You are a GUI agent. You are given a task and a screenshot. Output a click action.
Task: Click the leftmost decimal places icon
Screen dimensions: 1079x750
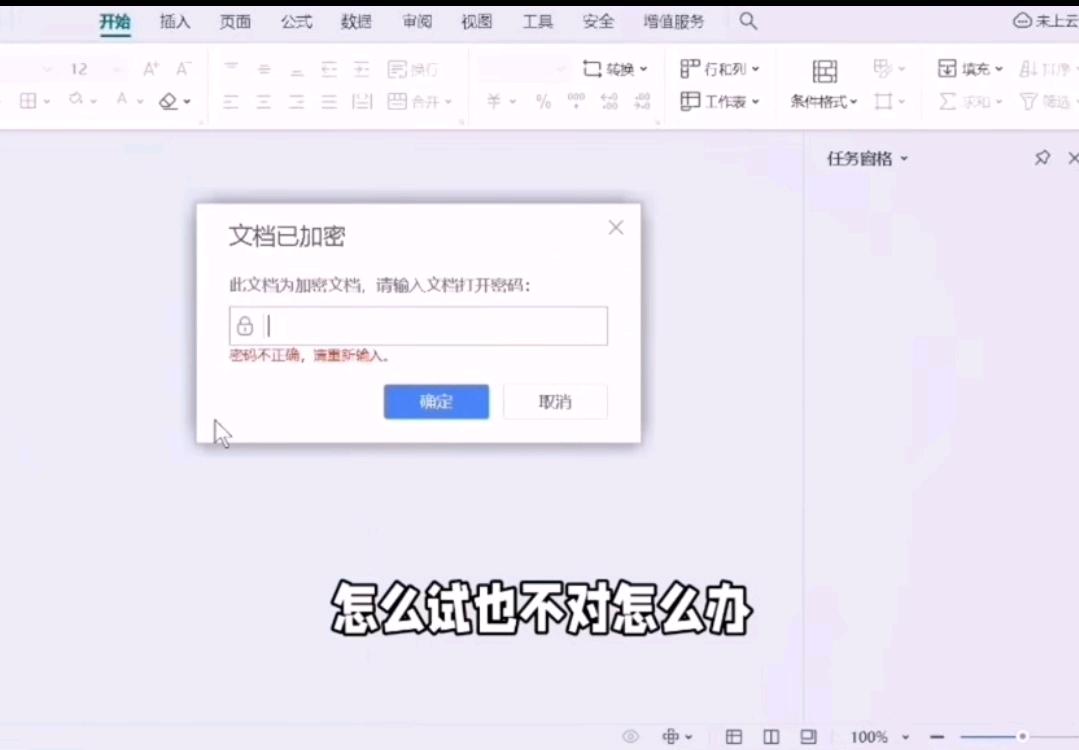(609, 102)
